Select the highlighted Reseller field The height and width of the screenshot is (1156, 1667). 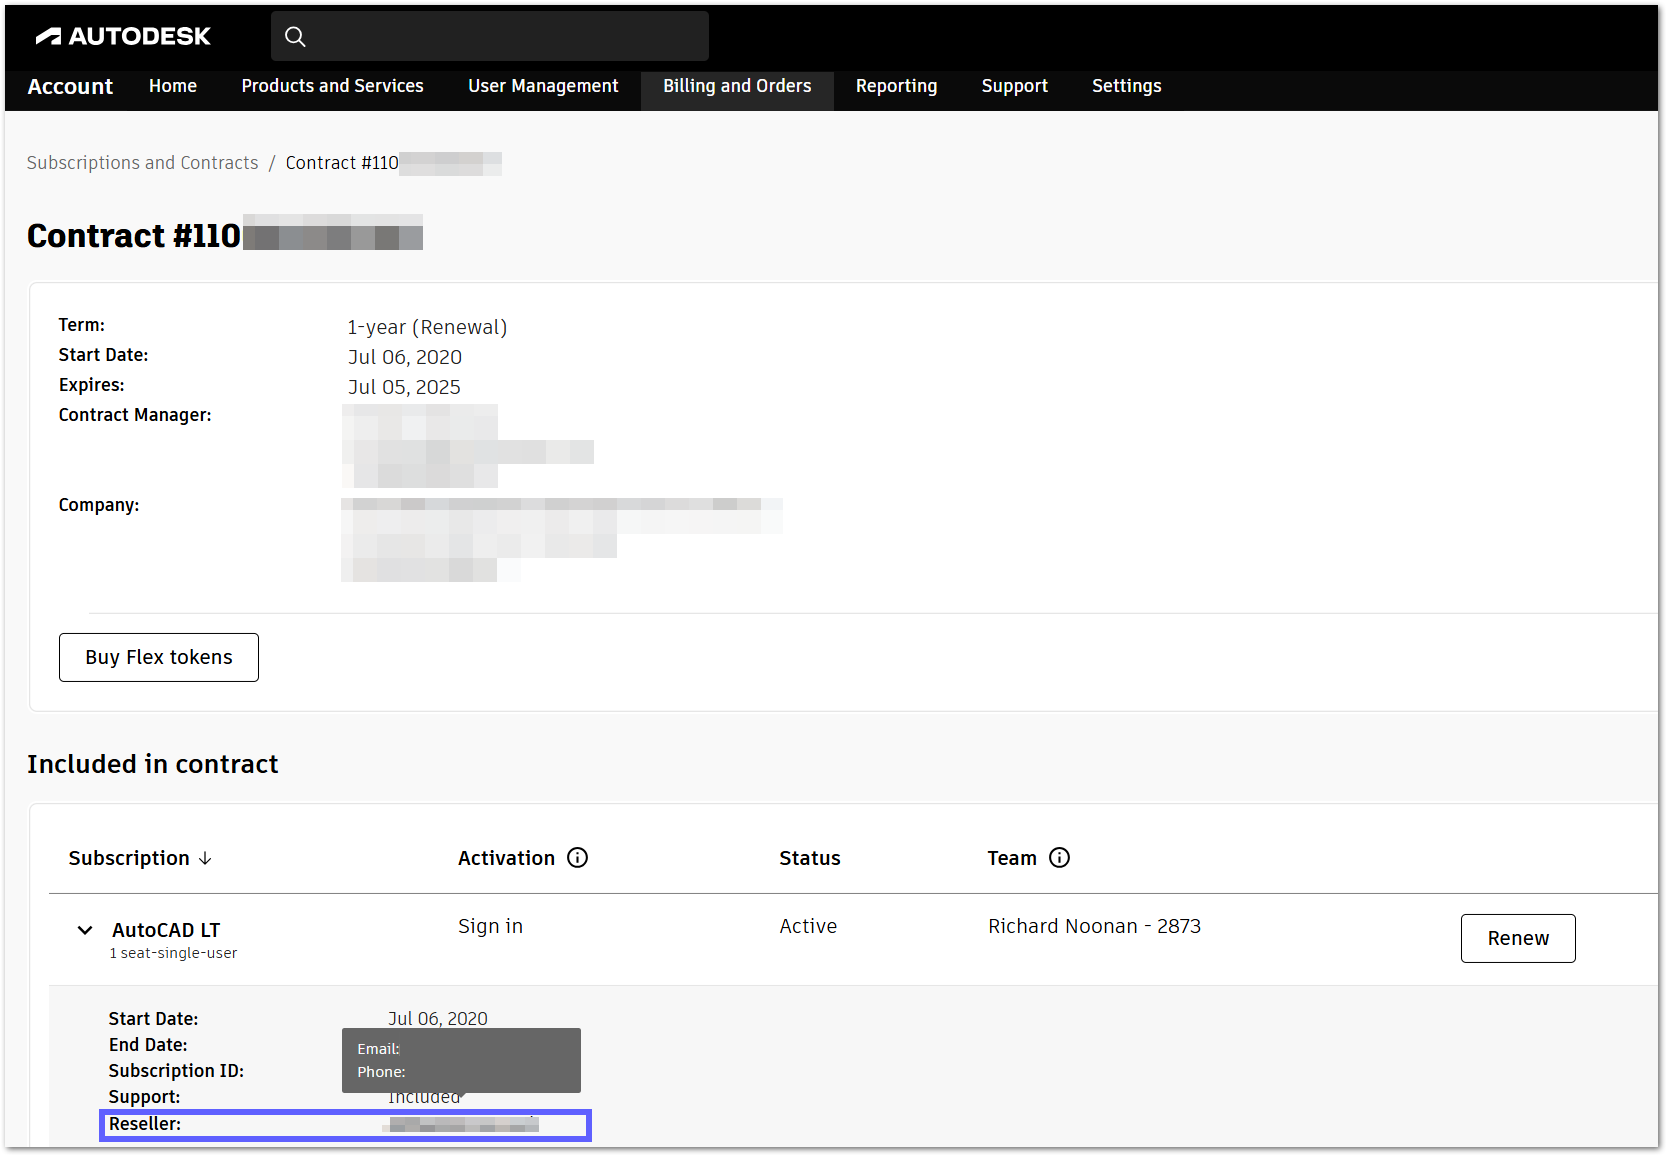[345, 1124]
